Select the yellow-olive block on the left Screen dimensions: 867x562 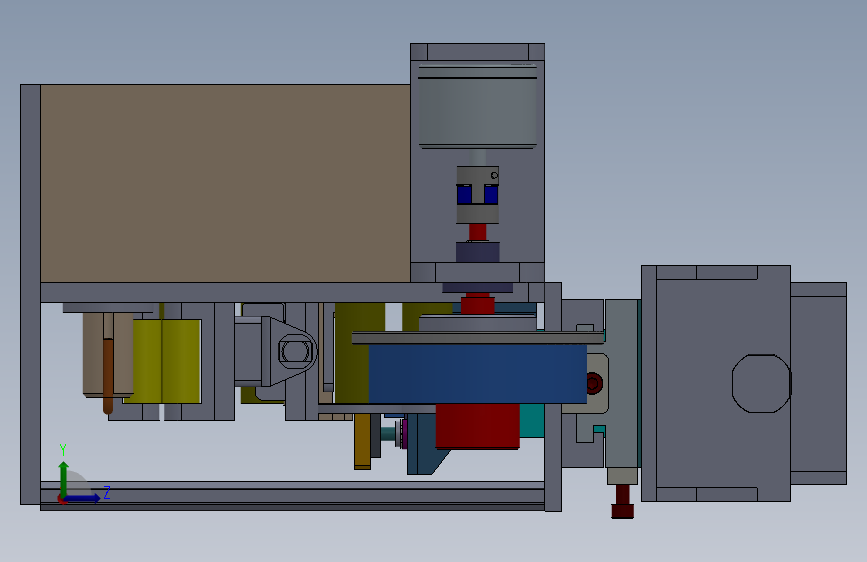coord(167,361)
